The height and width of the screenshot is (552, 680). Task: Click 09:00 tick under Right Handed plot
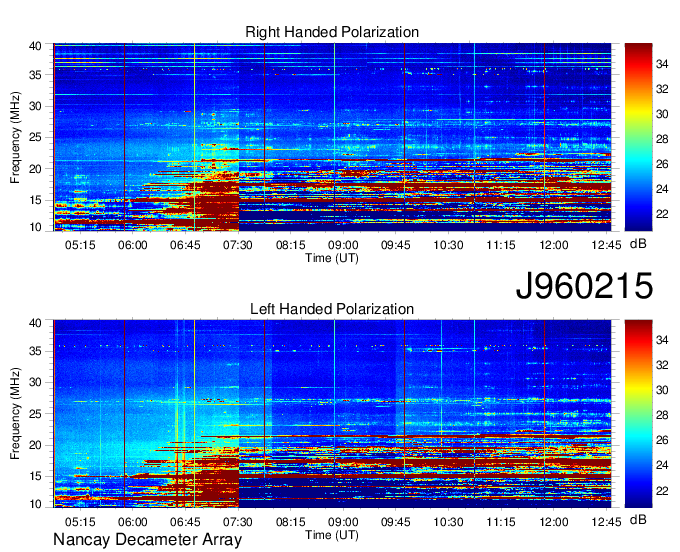tap(343, 245)
